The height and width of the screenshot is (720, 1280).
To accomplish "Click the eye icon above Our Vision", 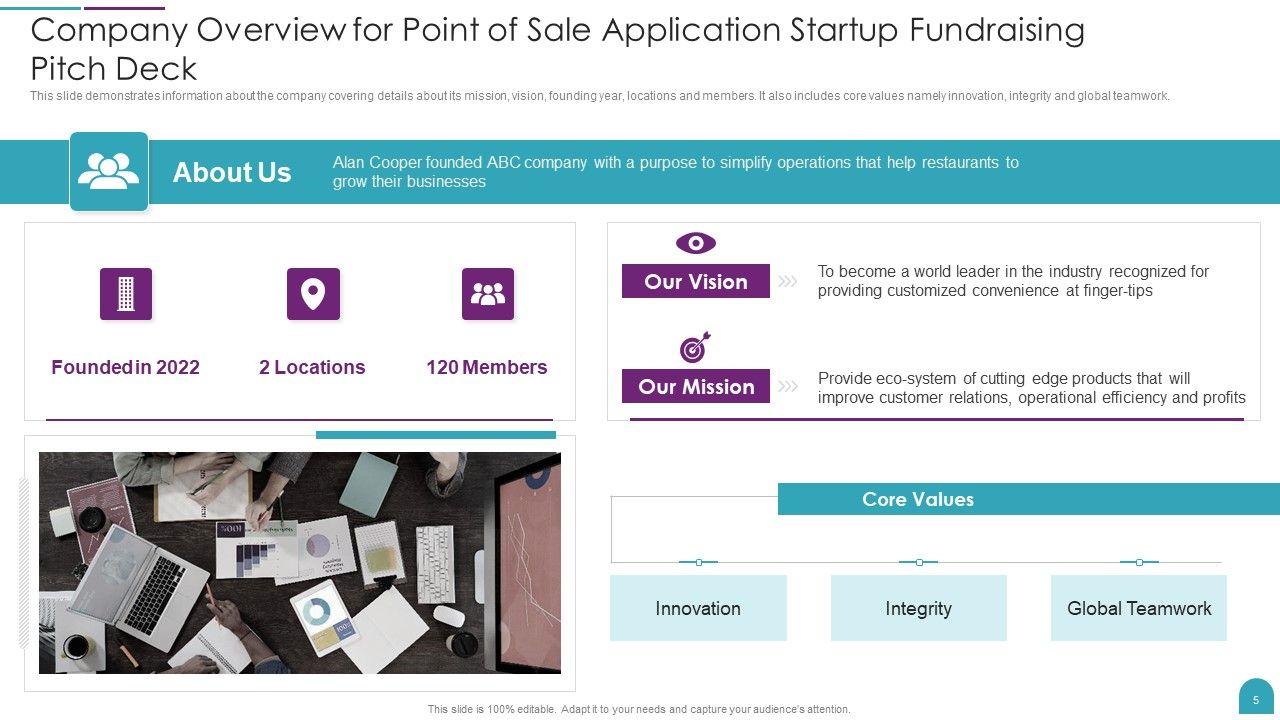I will [x=696, y=243].
